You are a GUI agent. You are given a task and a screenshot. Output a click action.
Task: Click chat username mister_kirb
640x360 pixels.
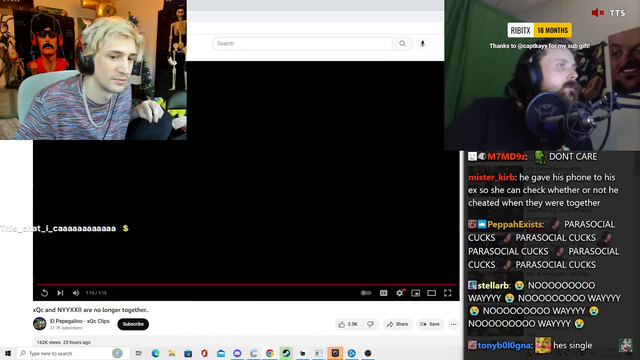coord(491,178)
